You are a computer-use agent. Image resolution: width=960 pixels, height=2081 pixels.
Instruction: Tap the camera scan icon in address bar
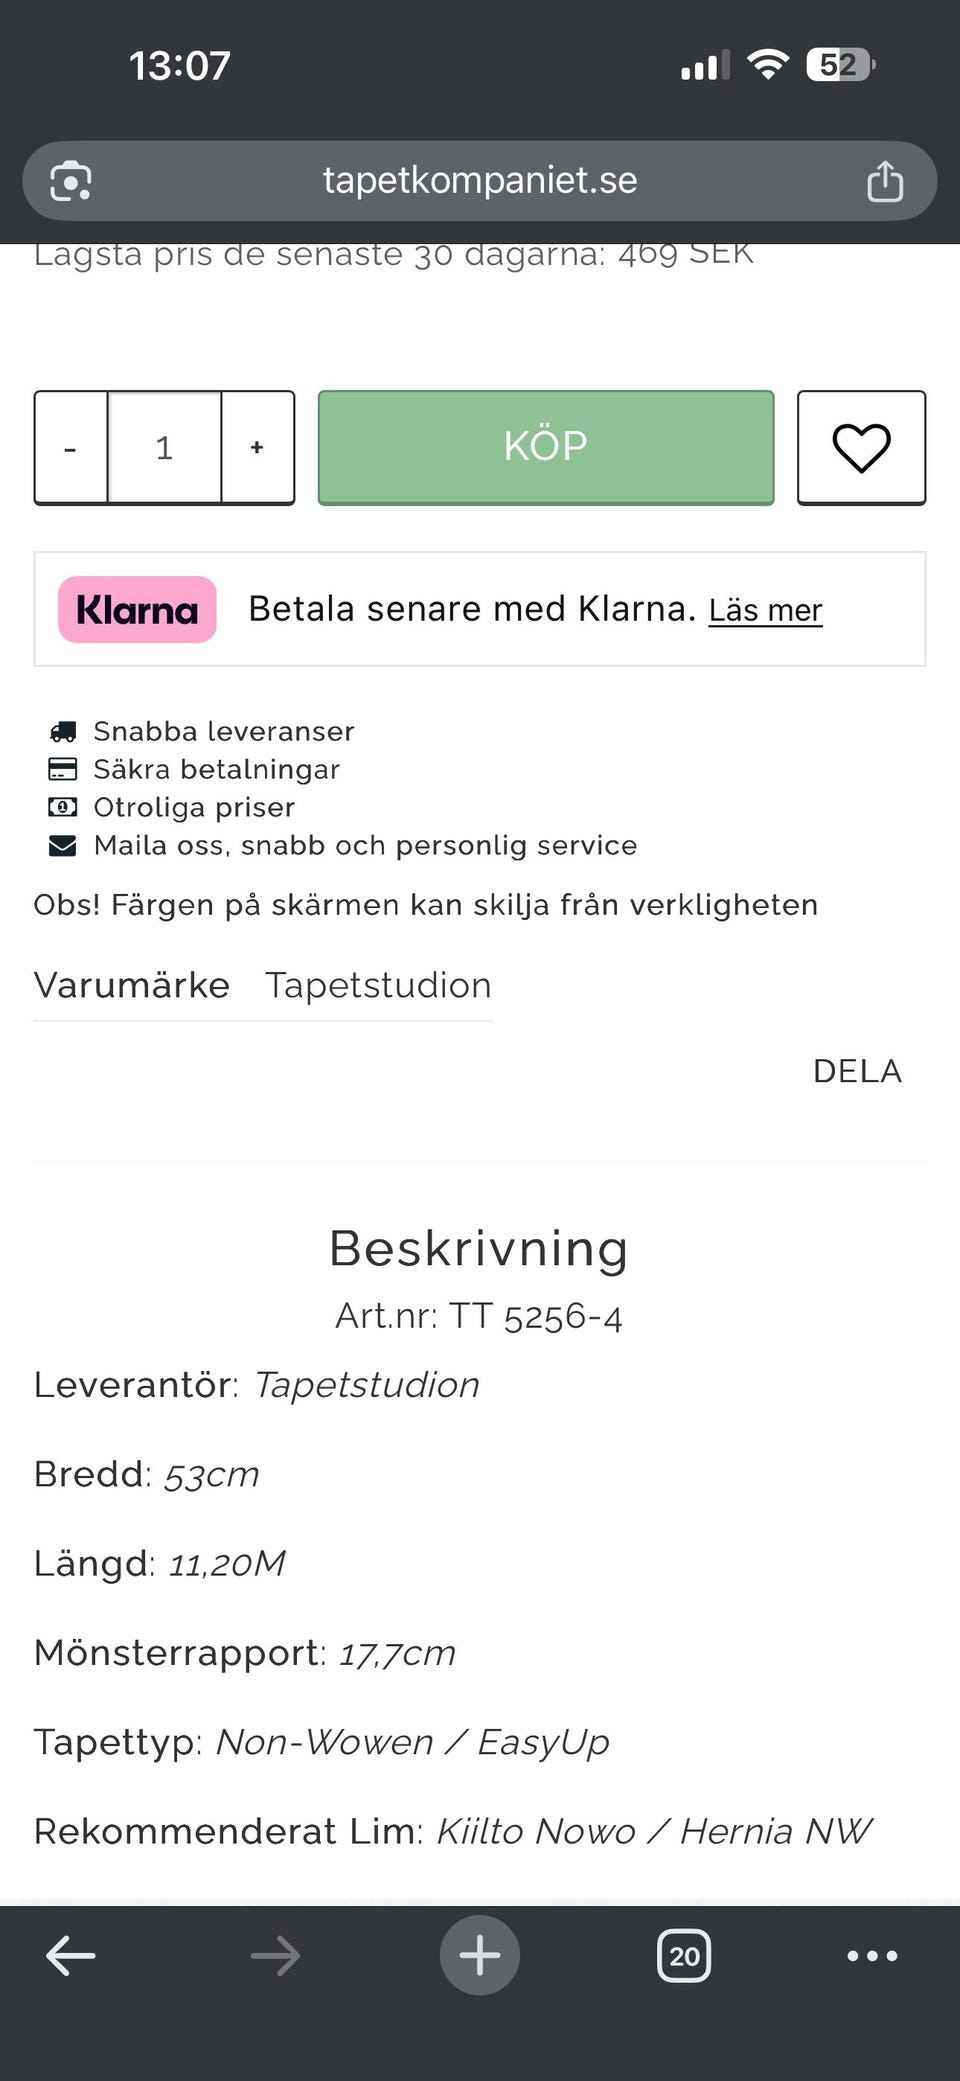tap(71, 181)
